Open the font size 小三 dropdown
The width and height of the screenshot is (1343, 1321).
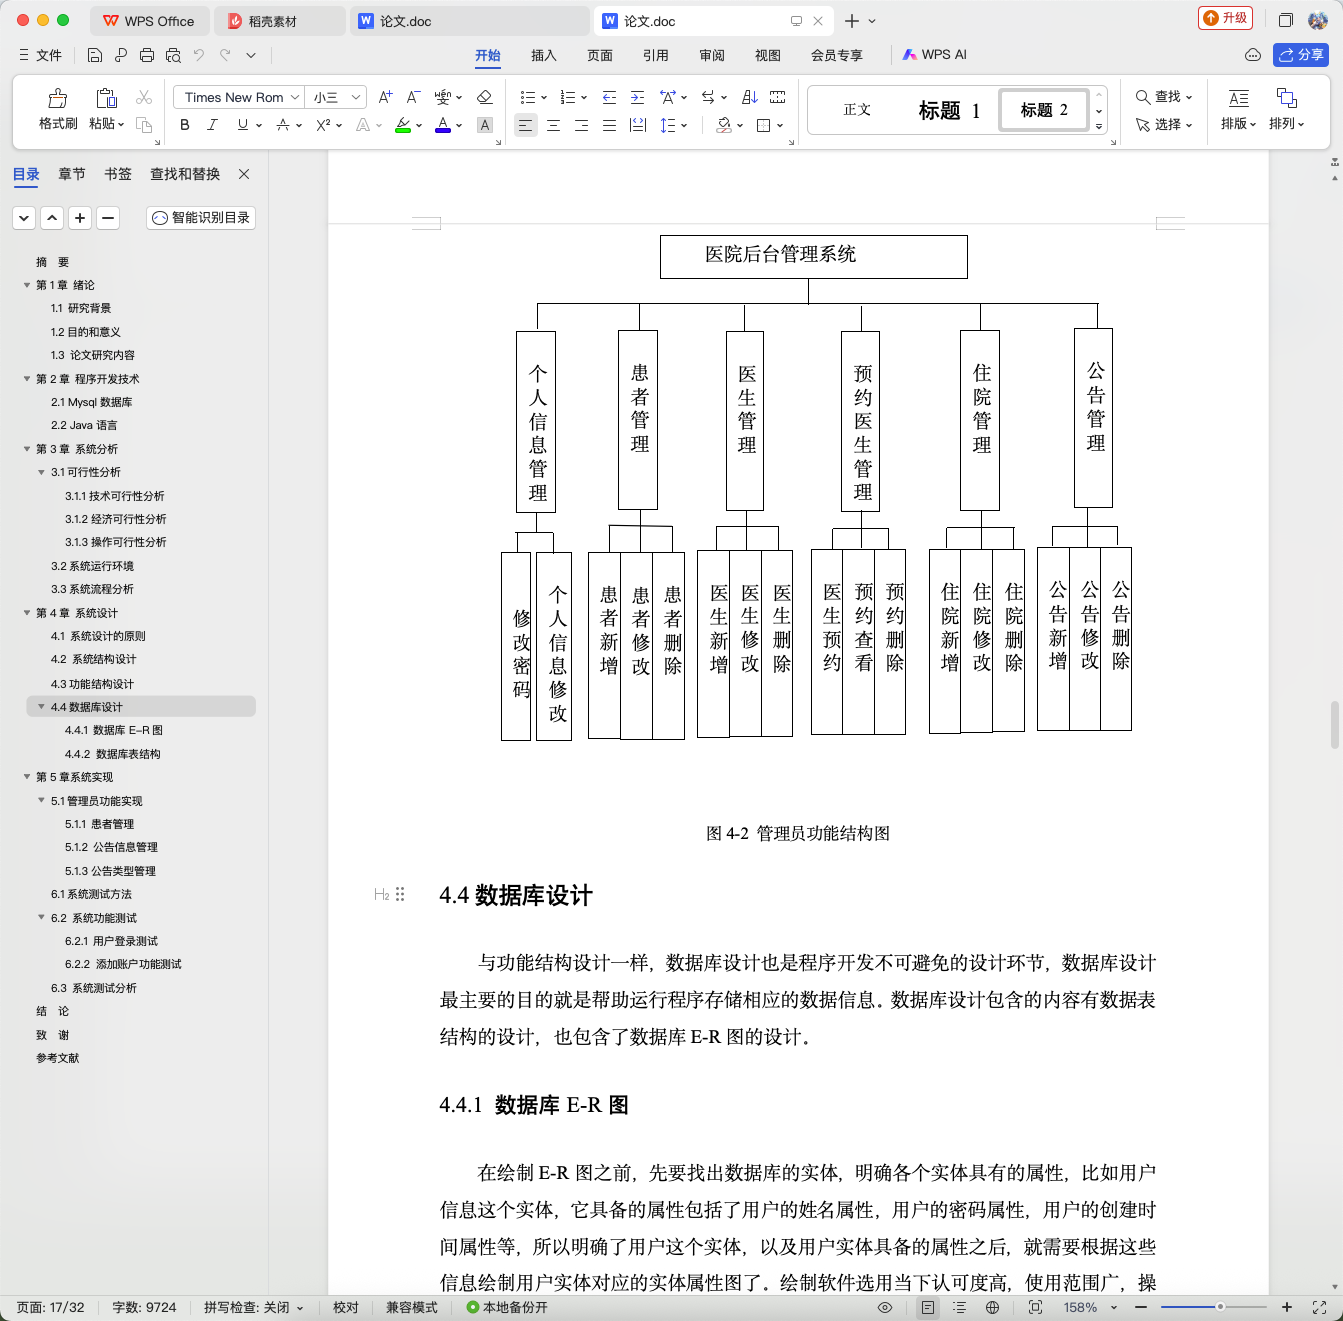click(336, 97)
